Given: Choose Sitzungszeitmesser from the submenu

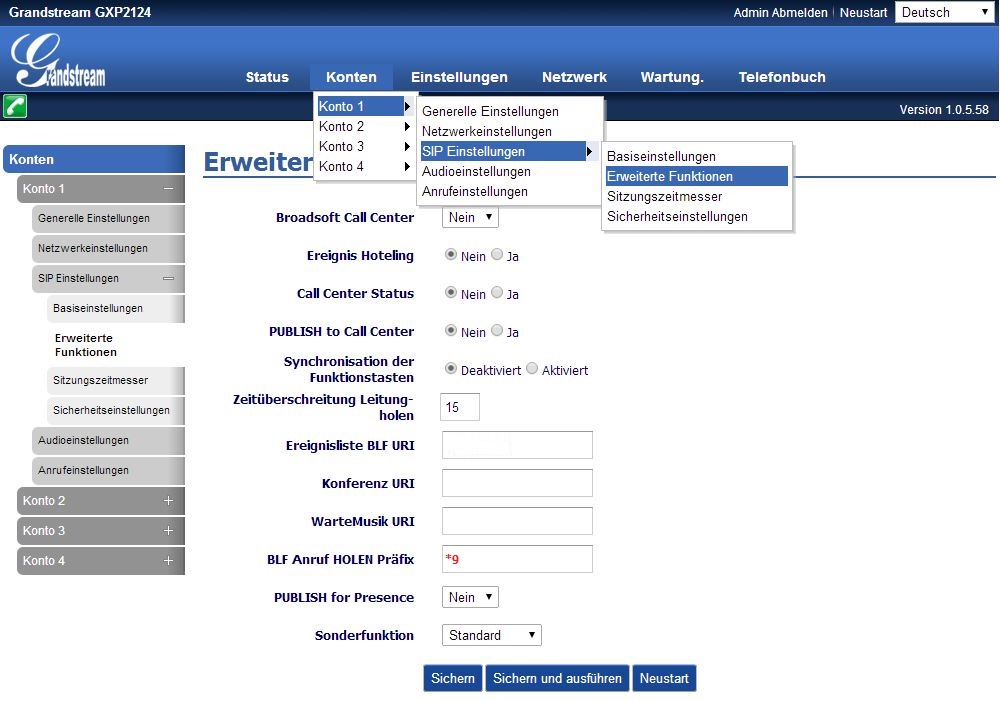Looking at the screenshot, I should point(664,196).
